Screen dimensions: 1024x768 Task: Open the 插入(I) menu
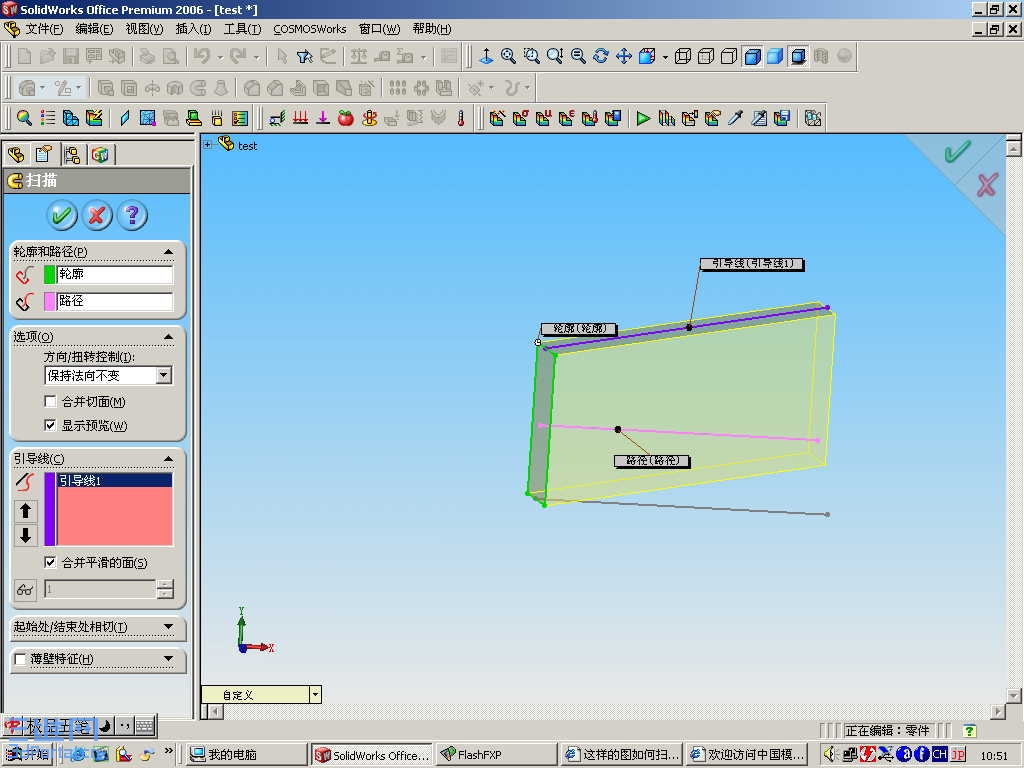pos(193,29)
